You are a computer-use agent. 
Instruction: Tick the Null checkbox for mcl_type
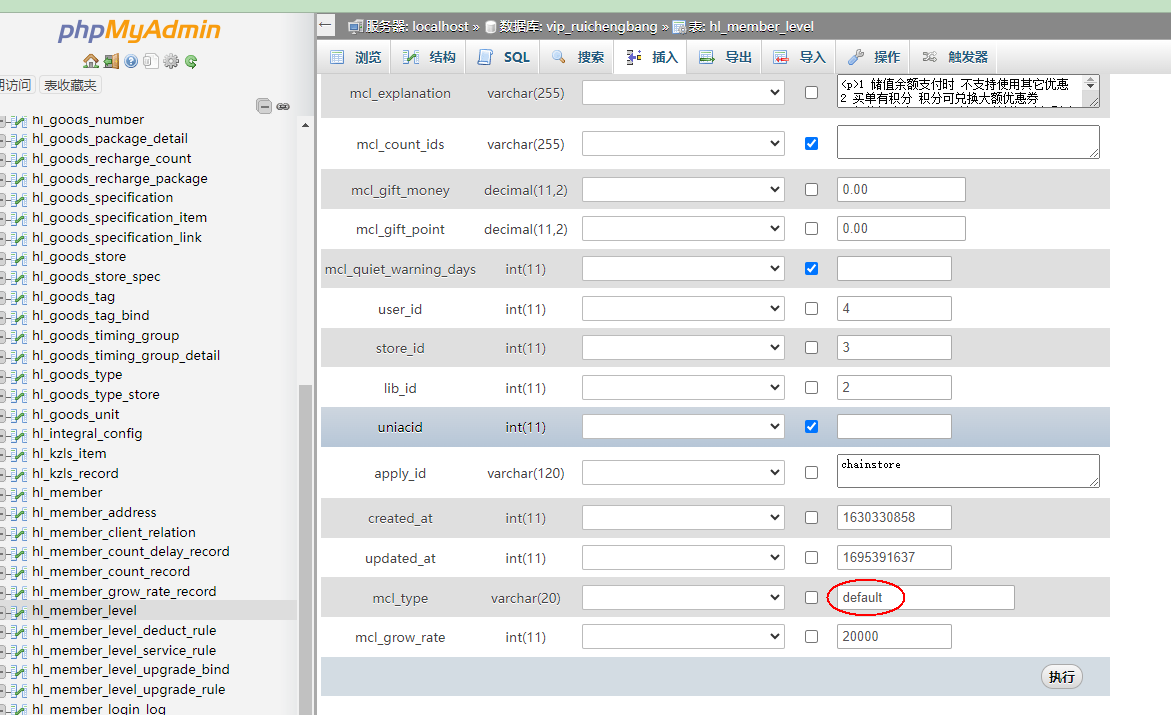click(x=811, y=598)
